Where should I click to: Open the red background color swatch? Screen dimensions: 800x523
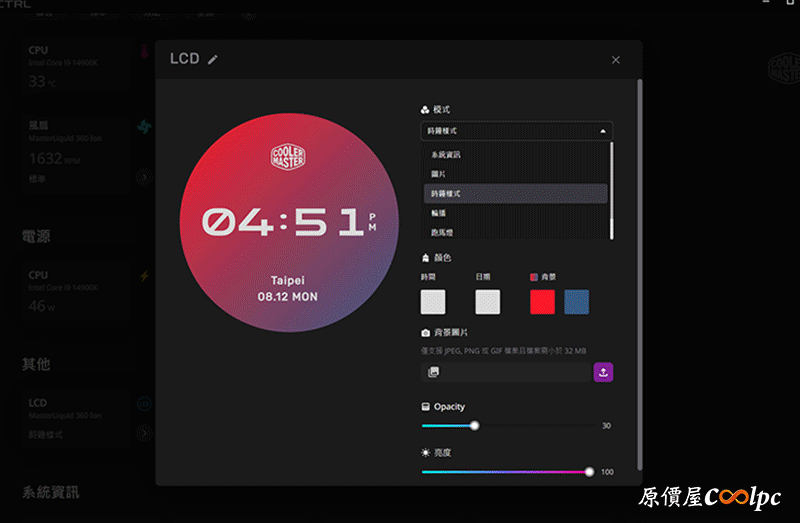pos(542,302)
